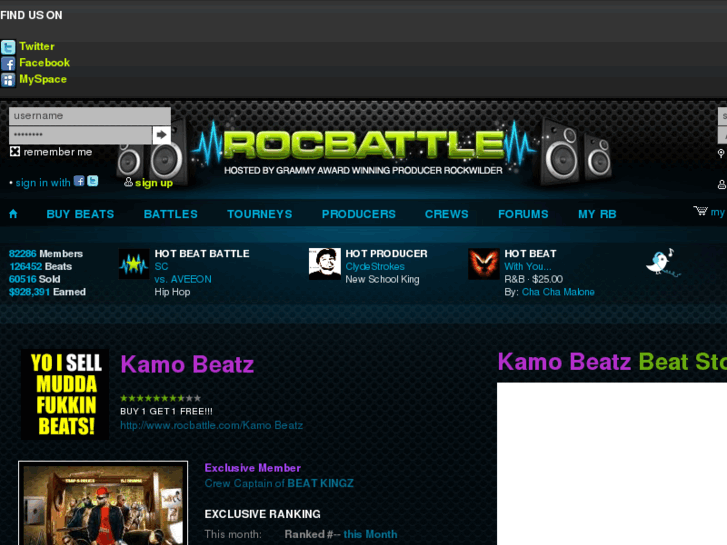727x545 pixels.
Task: Submit login with the arrow button
Action: [161, 135]
